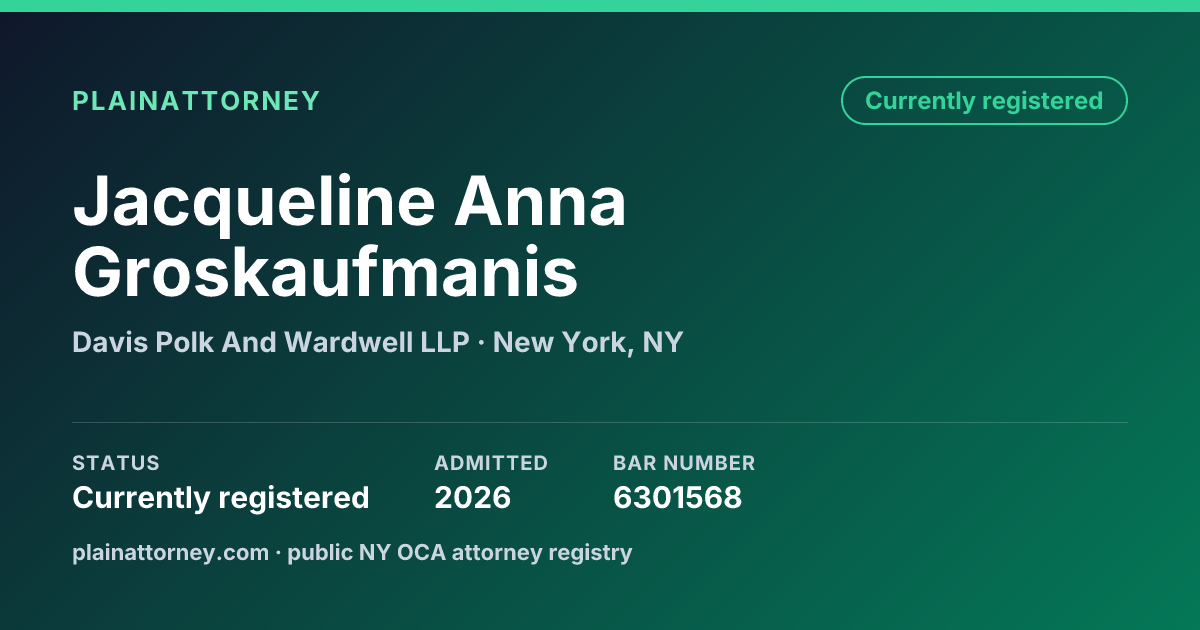This screenshot has height=630, width=1200.
Task: Click the green accent bar at top
Action: coord(600,6)
